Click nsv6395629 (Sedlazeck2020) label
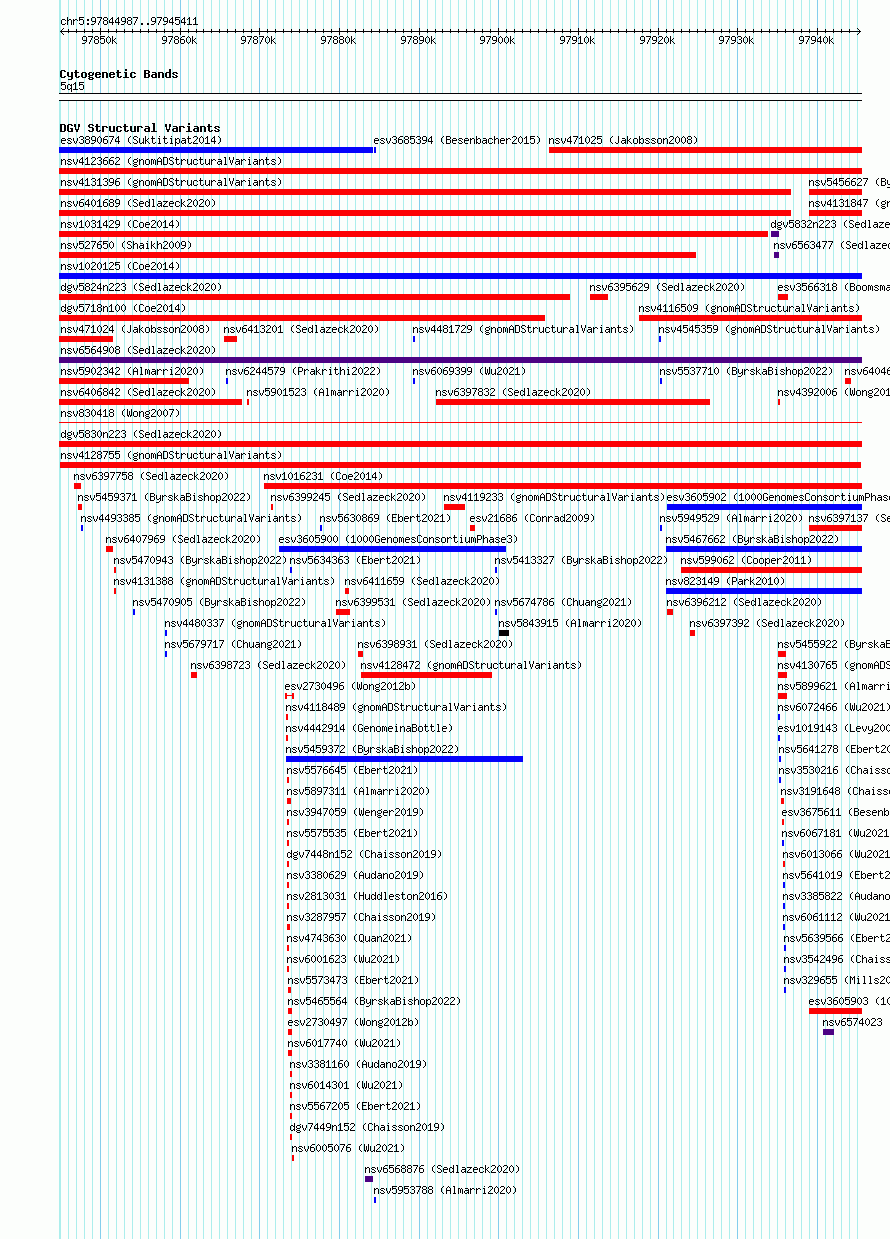This screenshot has height=1239, width=890. (x=667, y=287)
